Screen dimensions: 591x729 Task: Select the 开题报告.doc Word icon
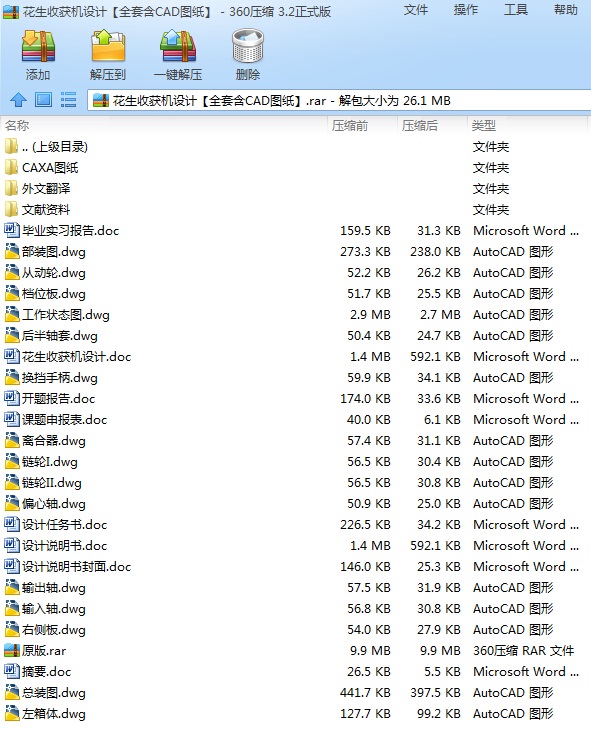tap(11, 398)
